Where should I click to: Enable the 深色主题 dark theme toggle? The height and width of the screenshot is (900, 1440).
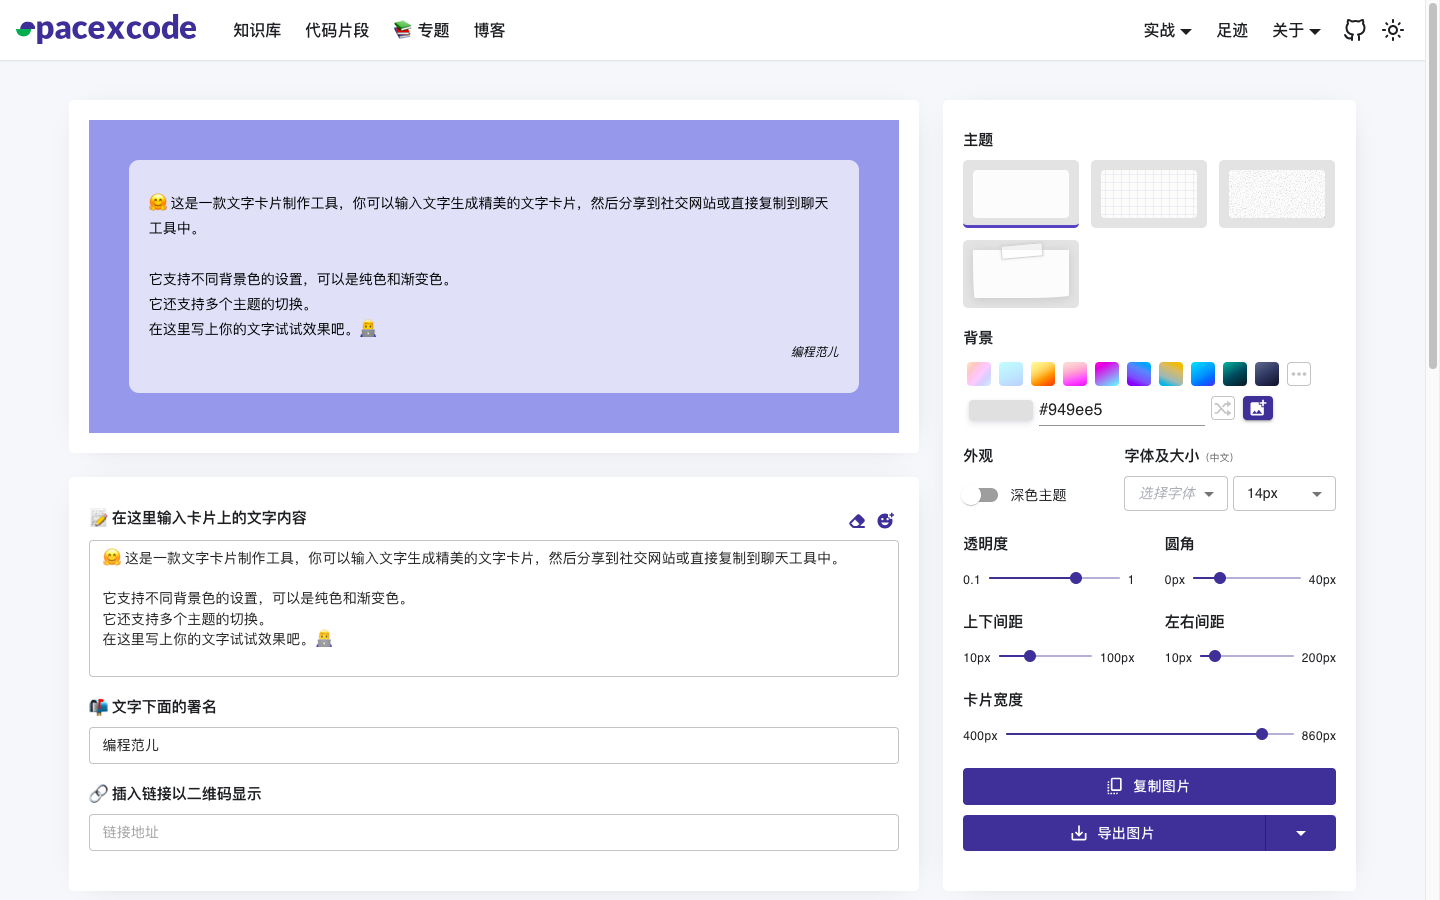(980, 494)
